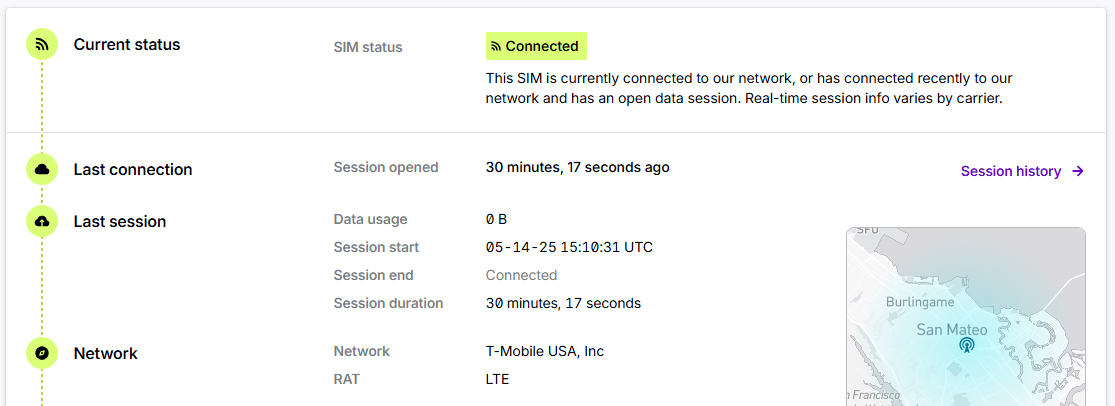This screenshot has width=1115, height=406.
Task: Select the Last session heading
Action: click(120, 221)
